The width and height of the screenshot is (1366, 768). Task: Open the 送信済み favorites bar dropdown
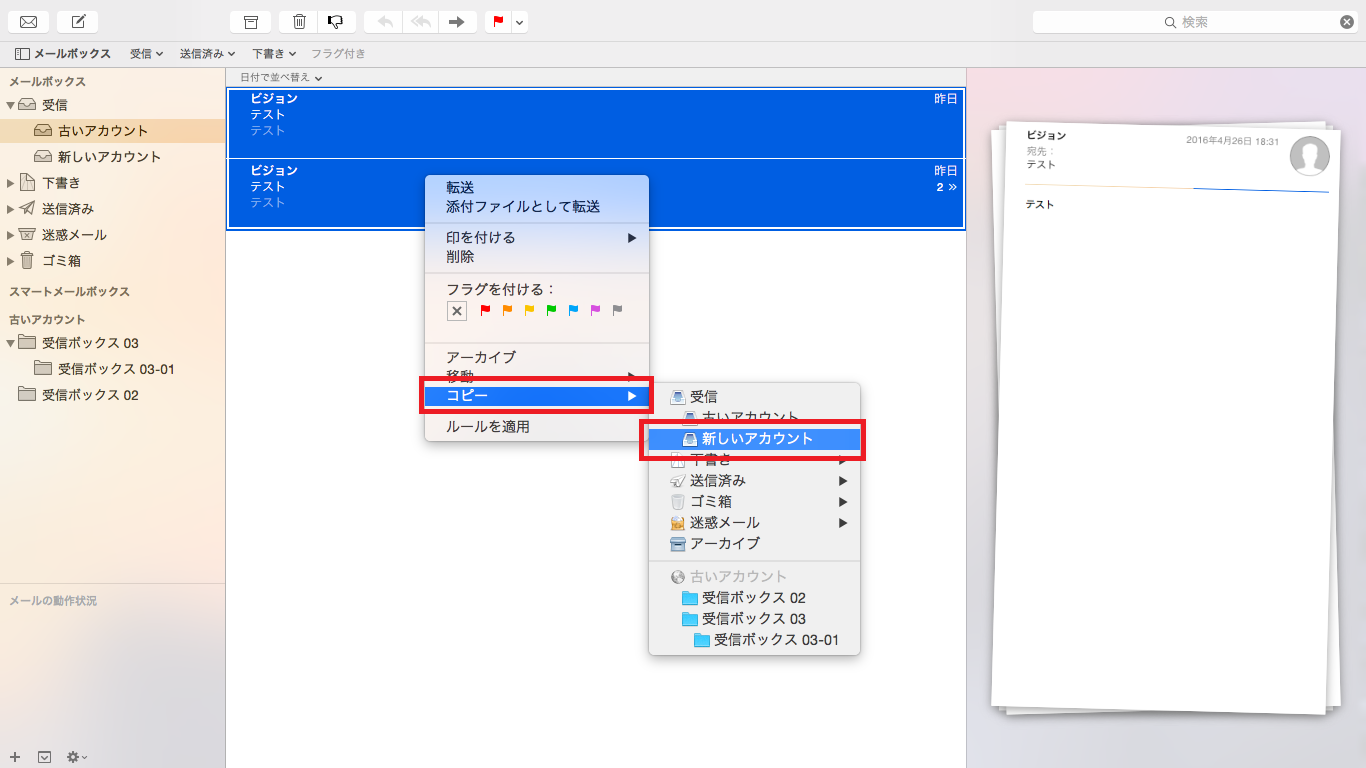(207, 53)
